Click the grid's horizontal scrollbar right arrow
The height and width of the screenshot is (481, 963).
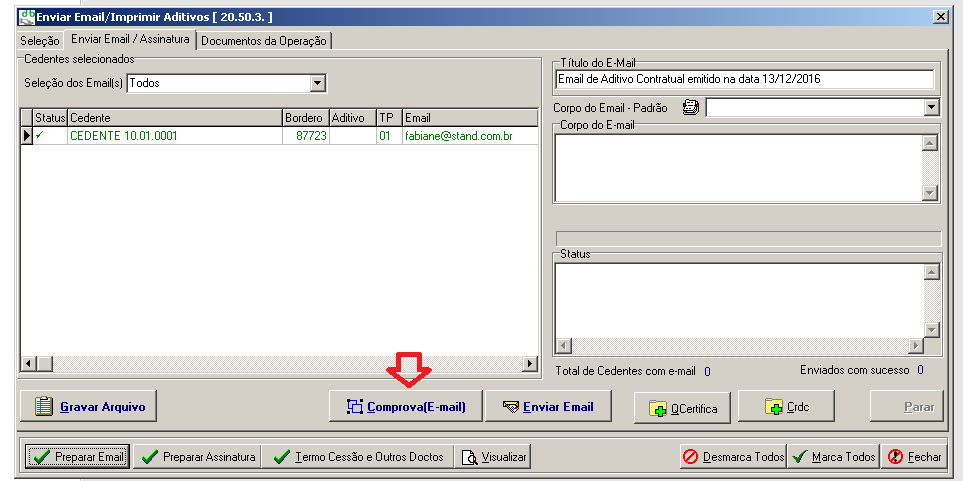(x=529, y=363)
